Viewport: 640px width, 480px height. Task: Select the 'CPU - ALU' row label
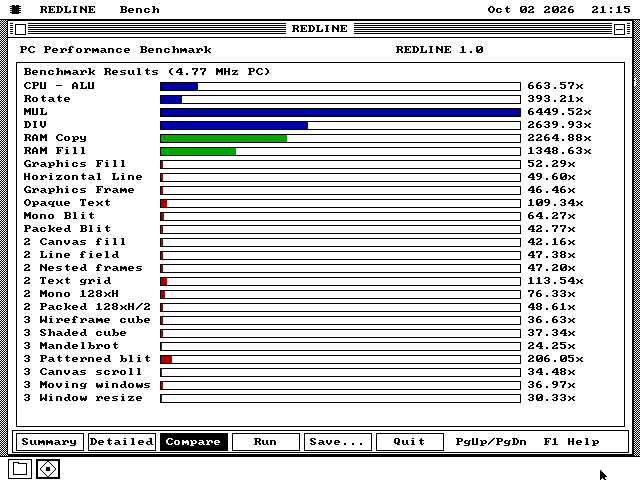59,86
